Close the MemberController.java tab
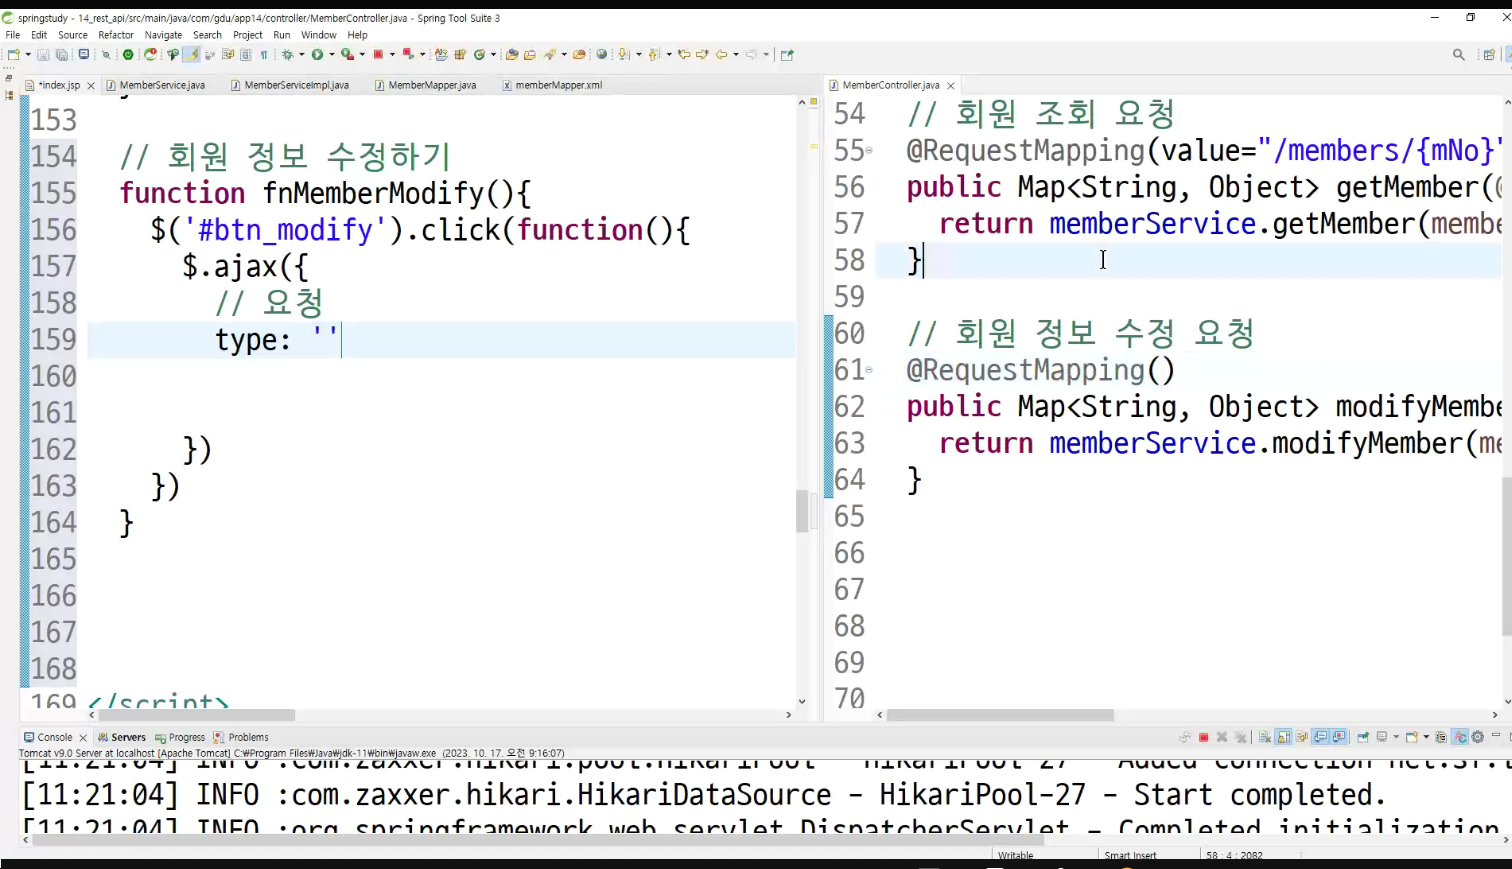 click(x=951, y=86)
